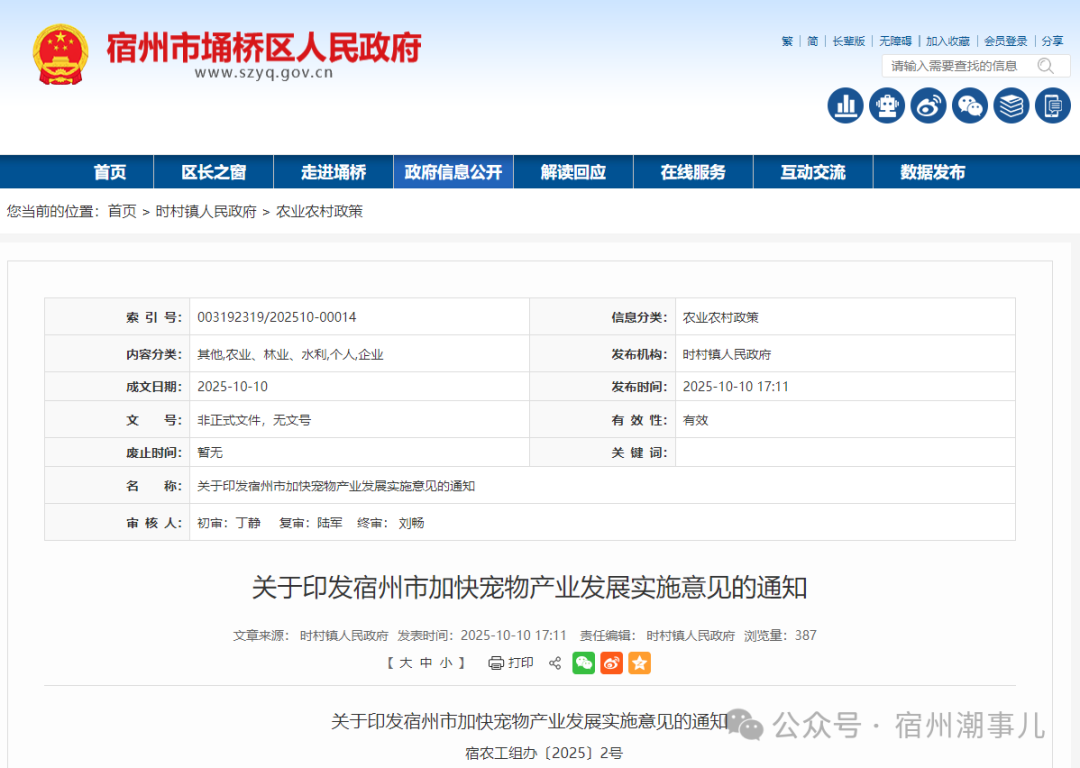Click the share icon beside the print button

click(x=555, y=662)
